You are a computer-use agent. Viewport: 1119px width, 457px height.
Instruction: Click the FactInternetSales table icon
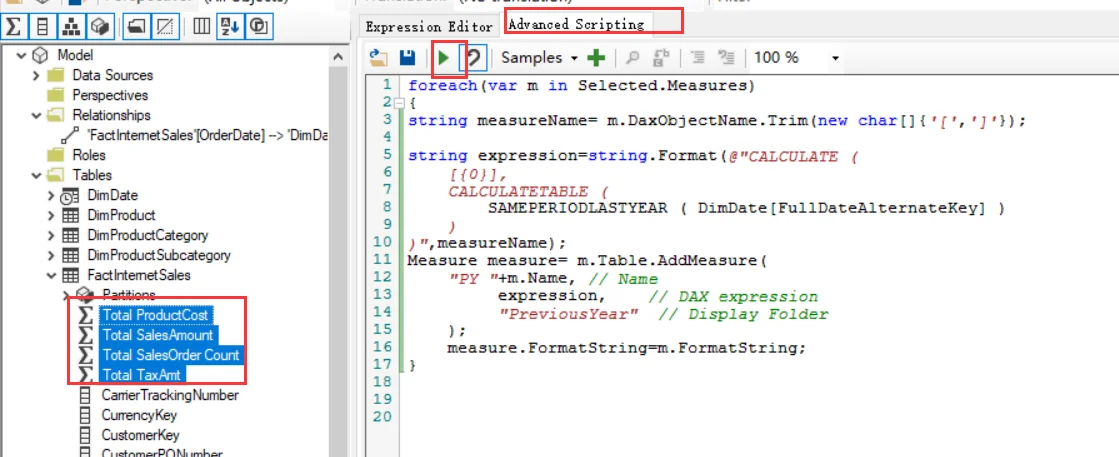(71, 275)
